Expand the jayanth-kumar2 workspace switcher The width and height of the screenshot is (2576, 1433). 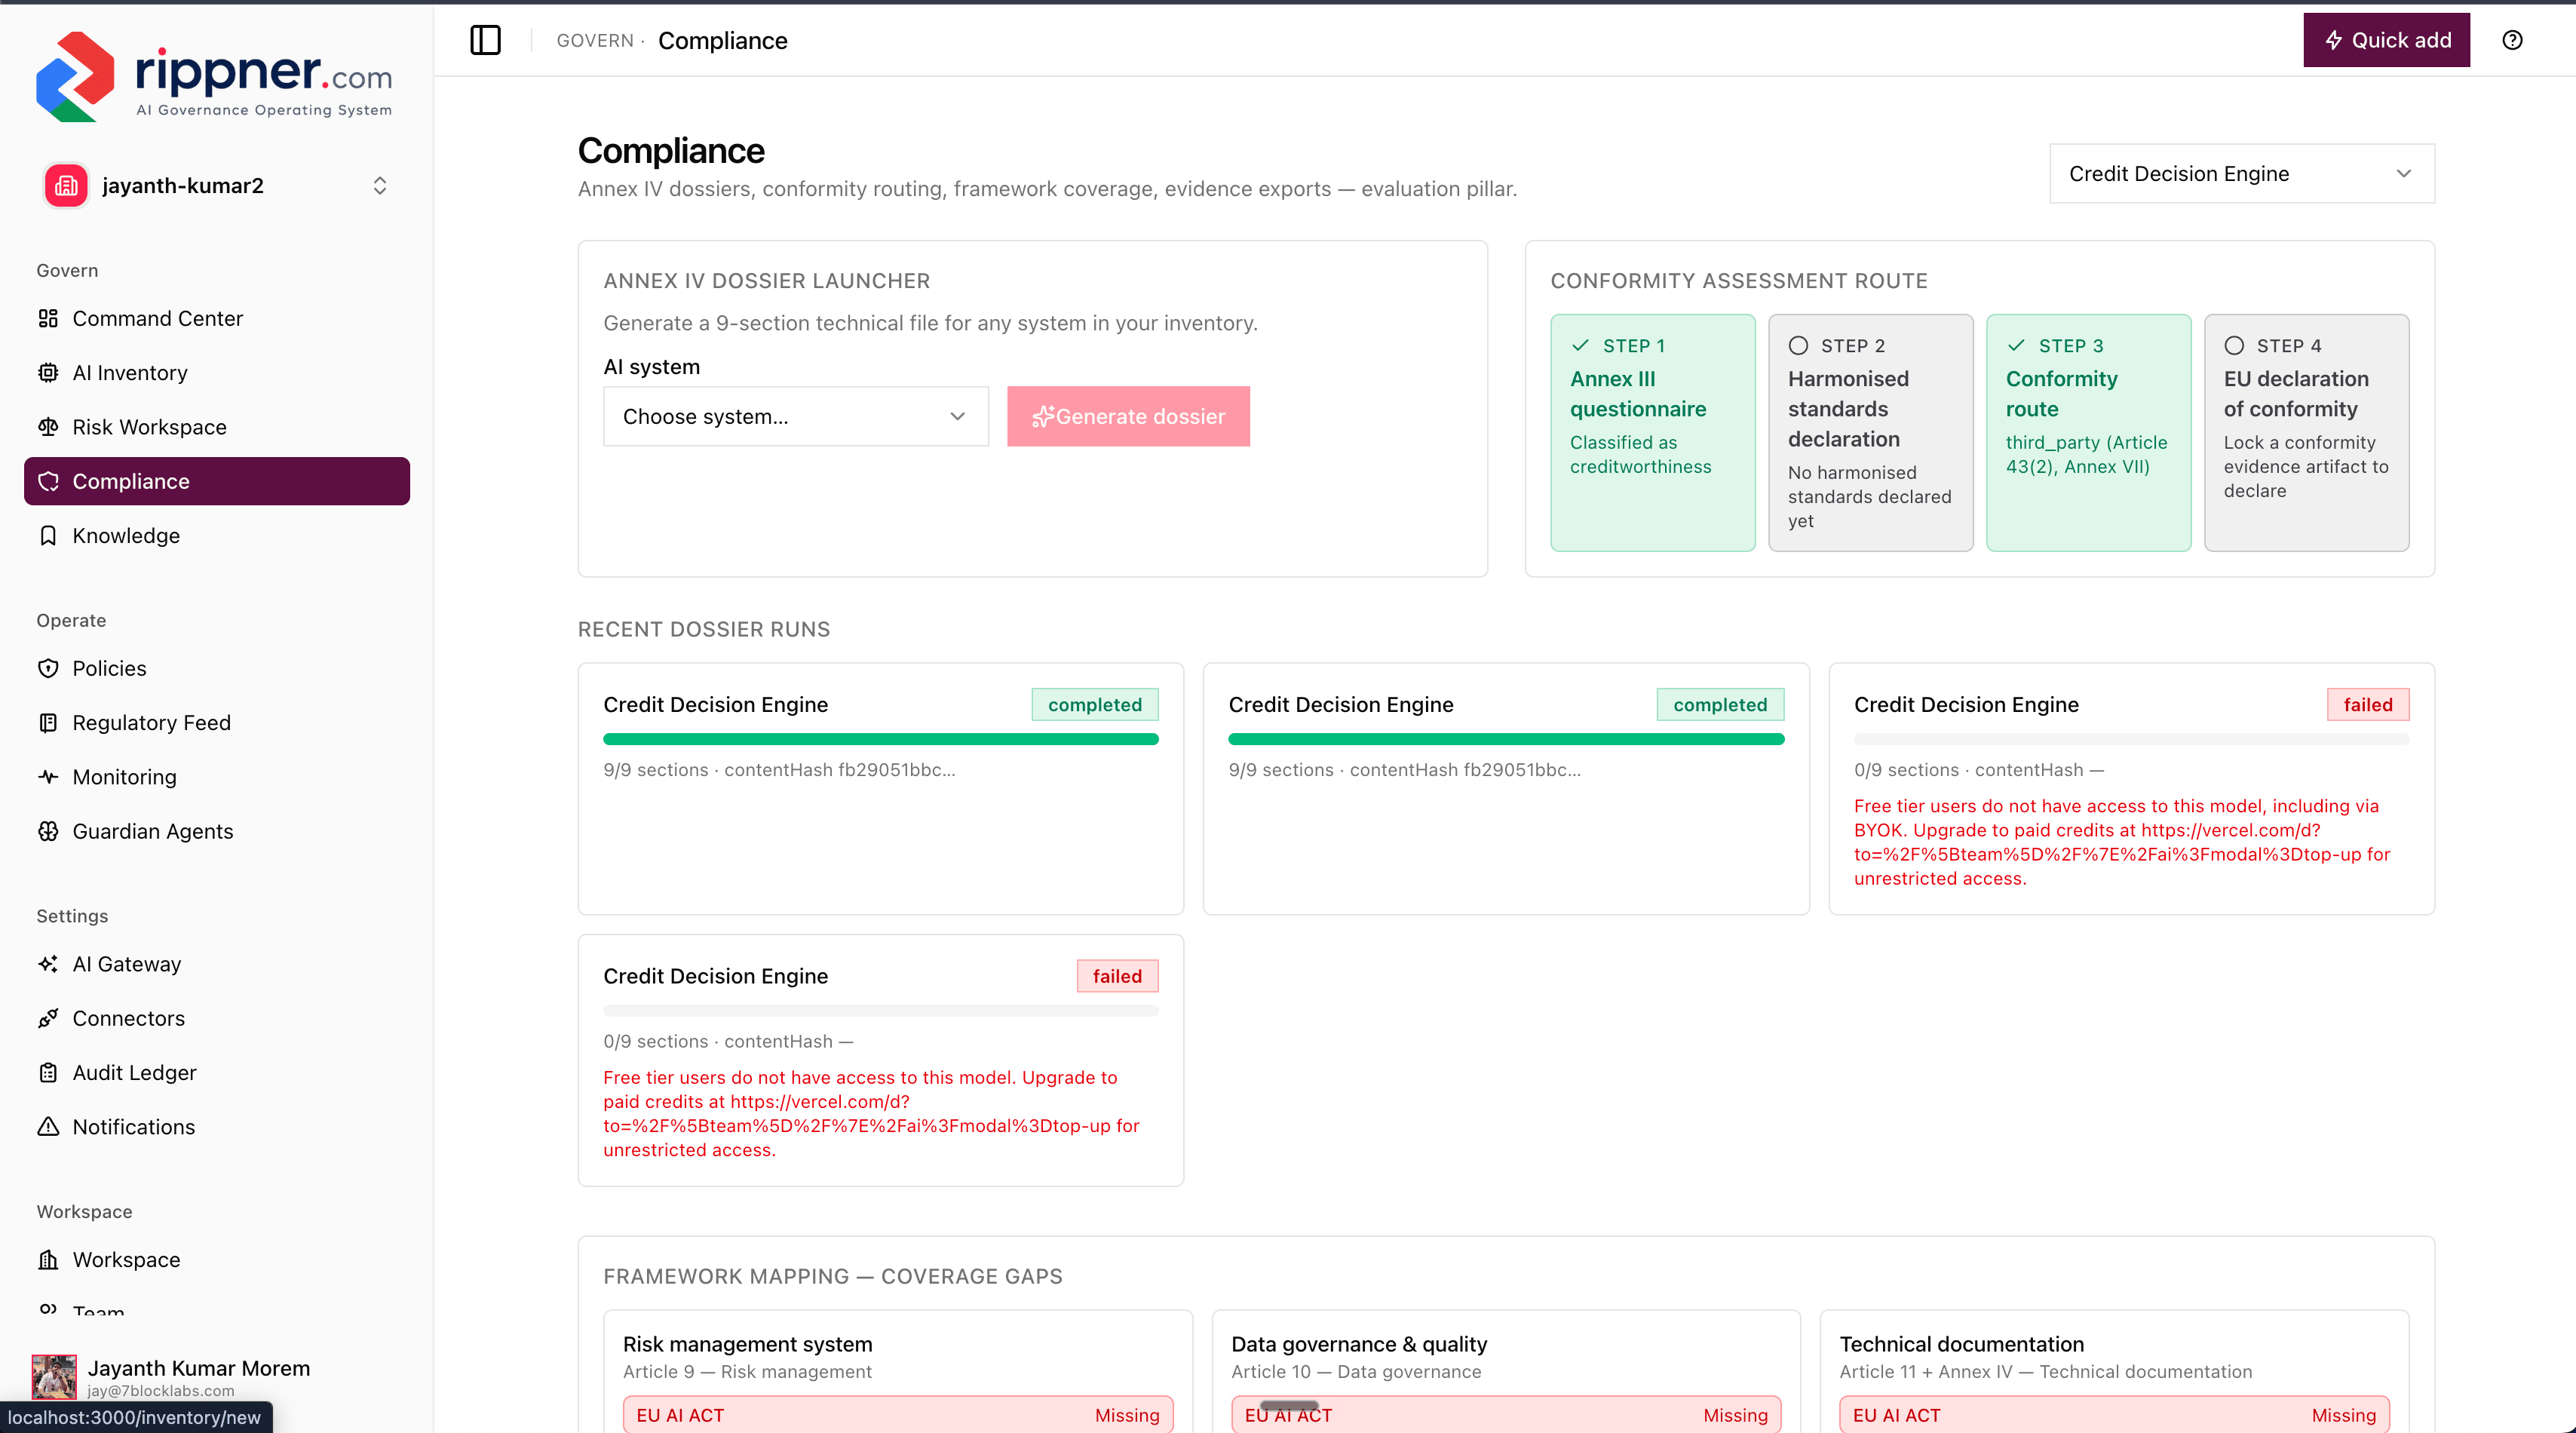pyautogui.click(x=380, y=185)
